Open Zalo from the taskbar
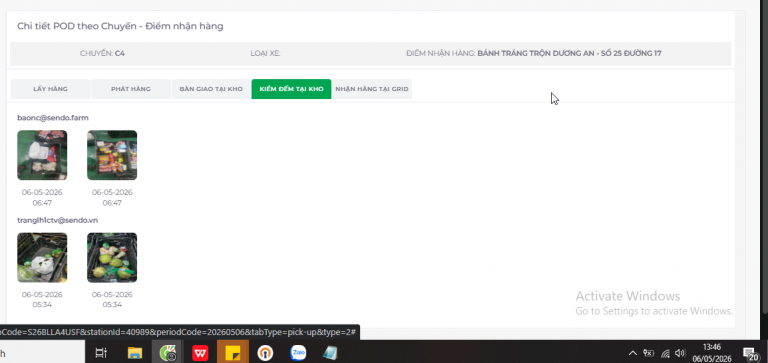This screenshot has width=768, height=363. (298, 353)
